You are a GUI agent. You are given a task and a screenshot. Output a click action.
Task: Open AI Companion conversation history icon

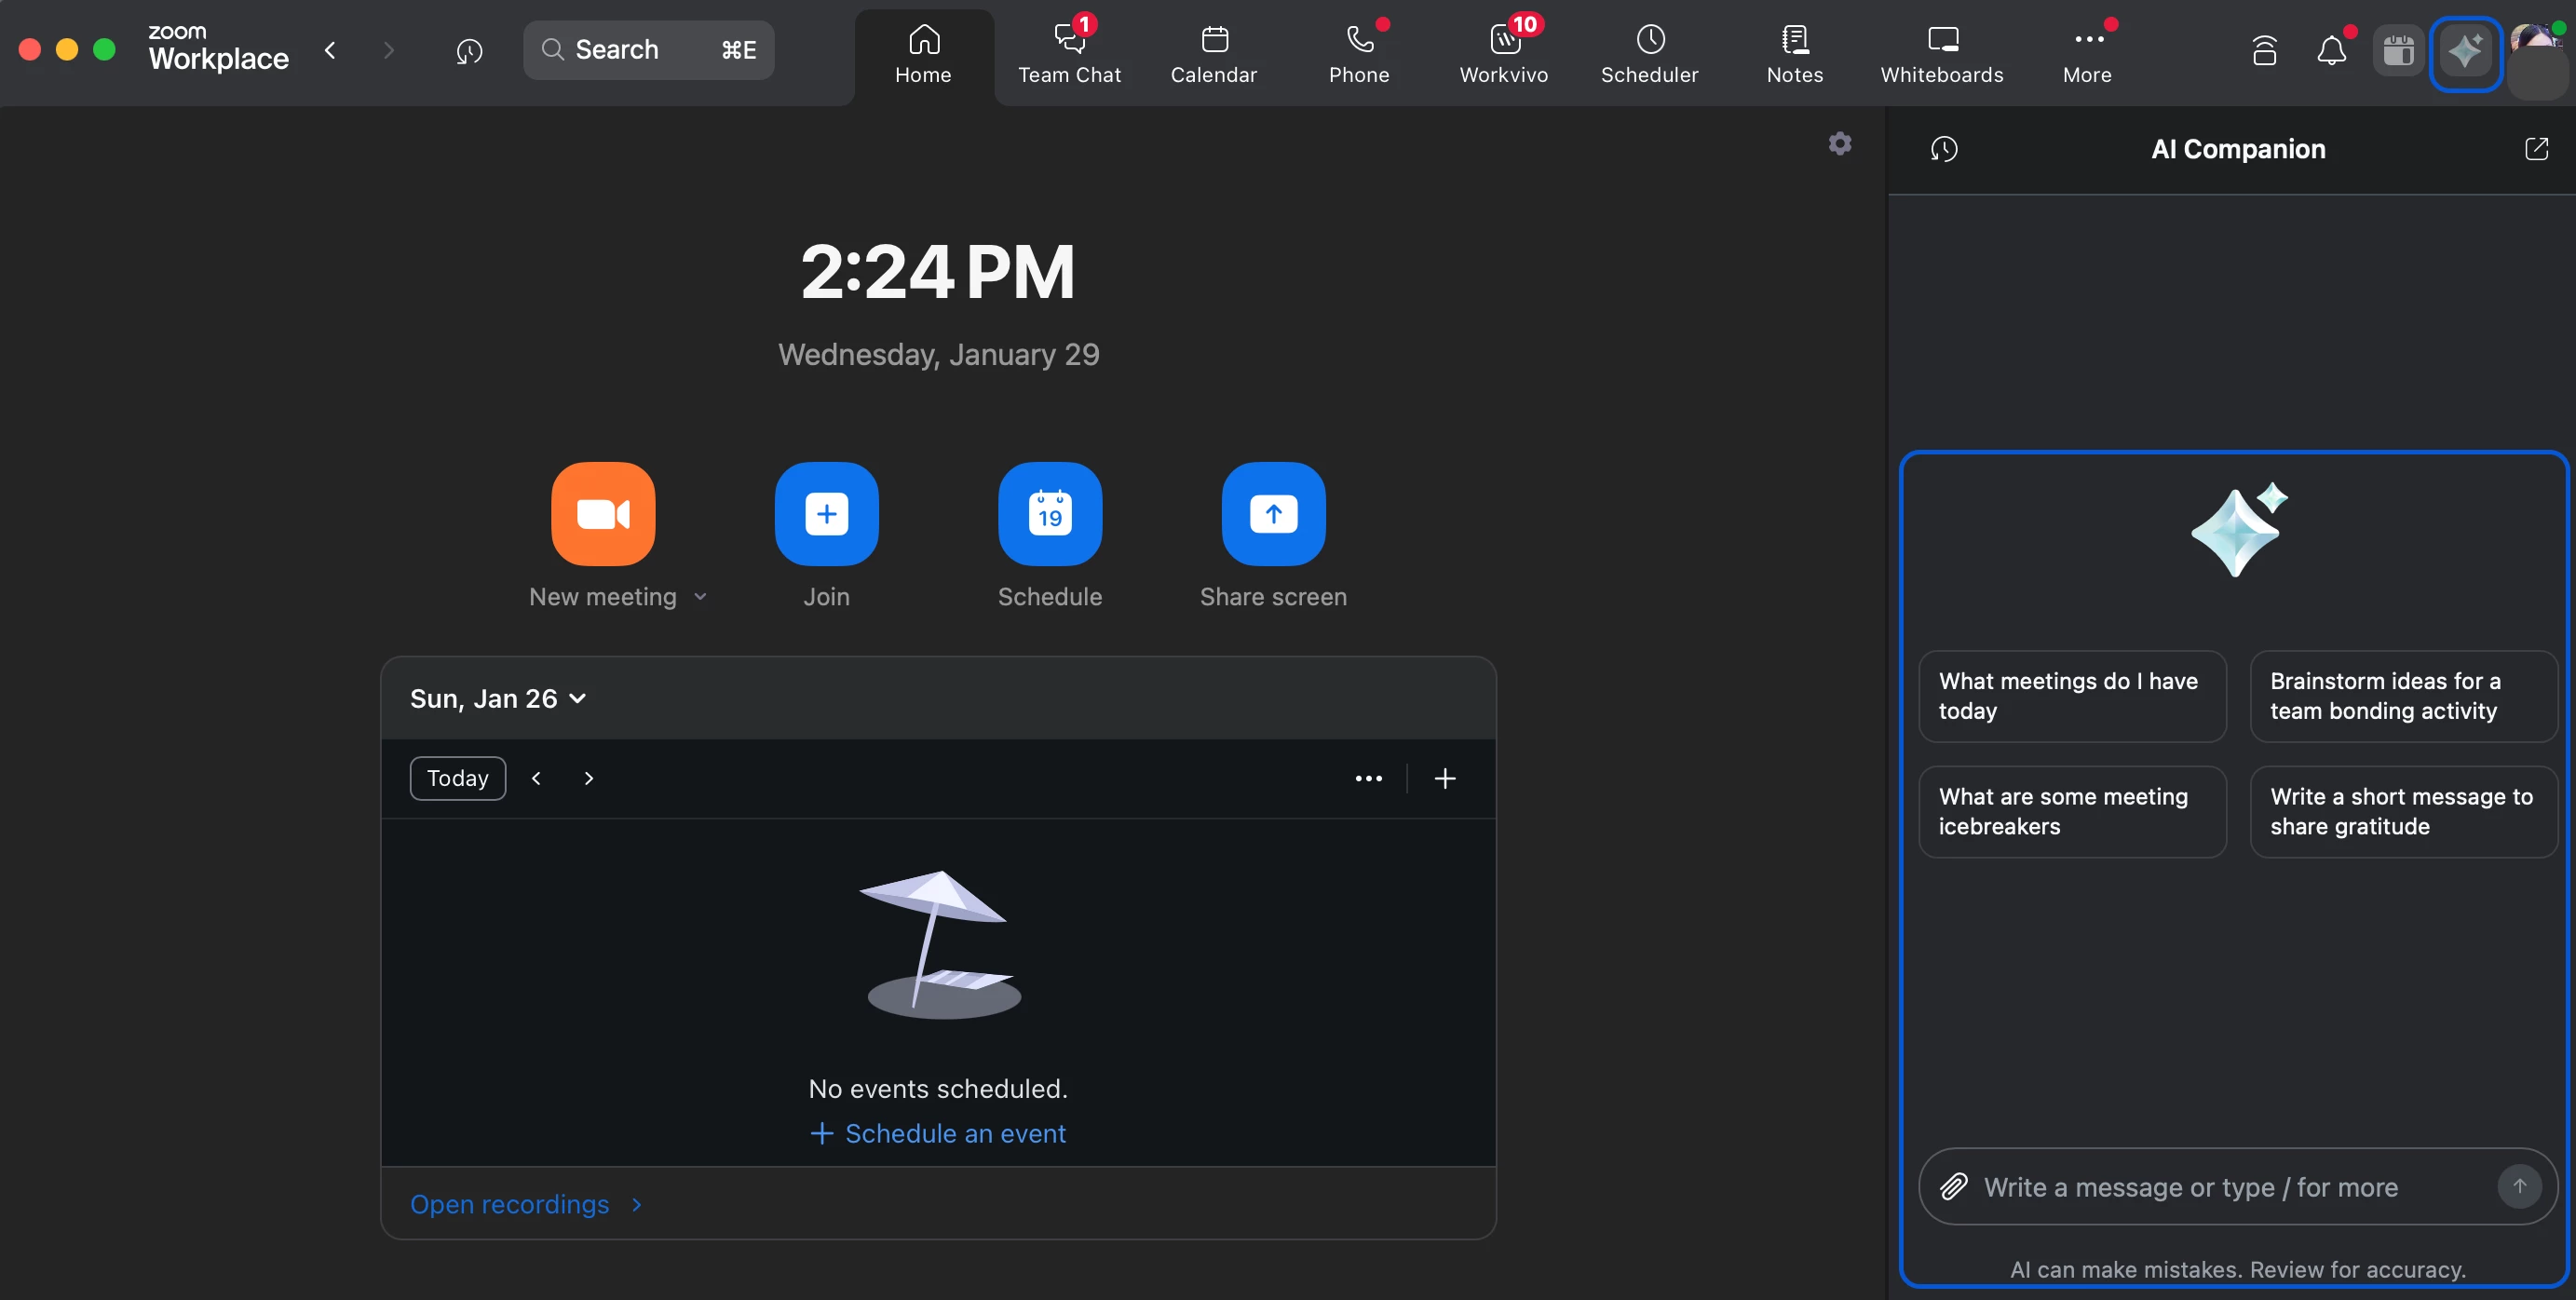click(x=1944, y=149)
